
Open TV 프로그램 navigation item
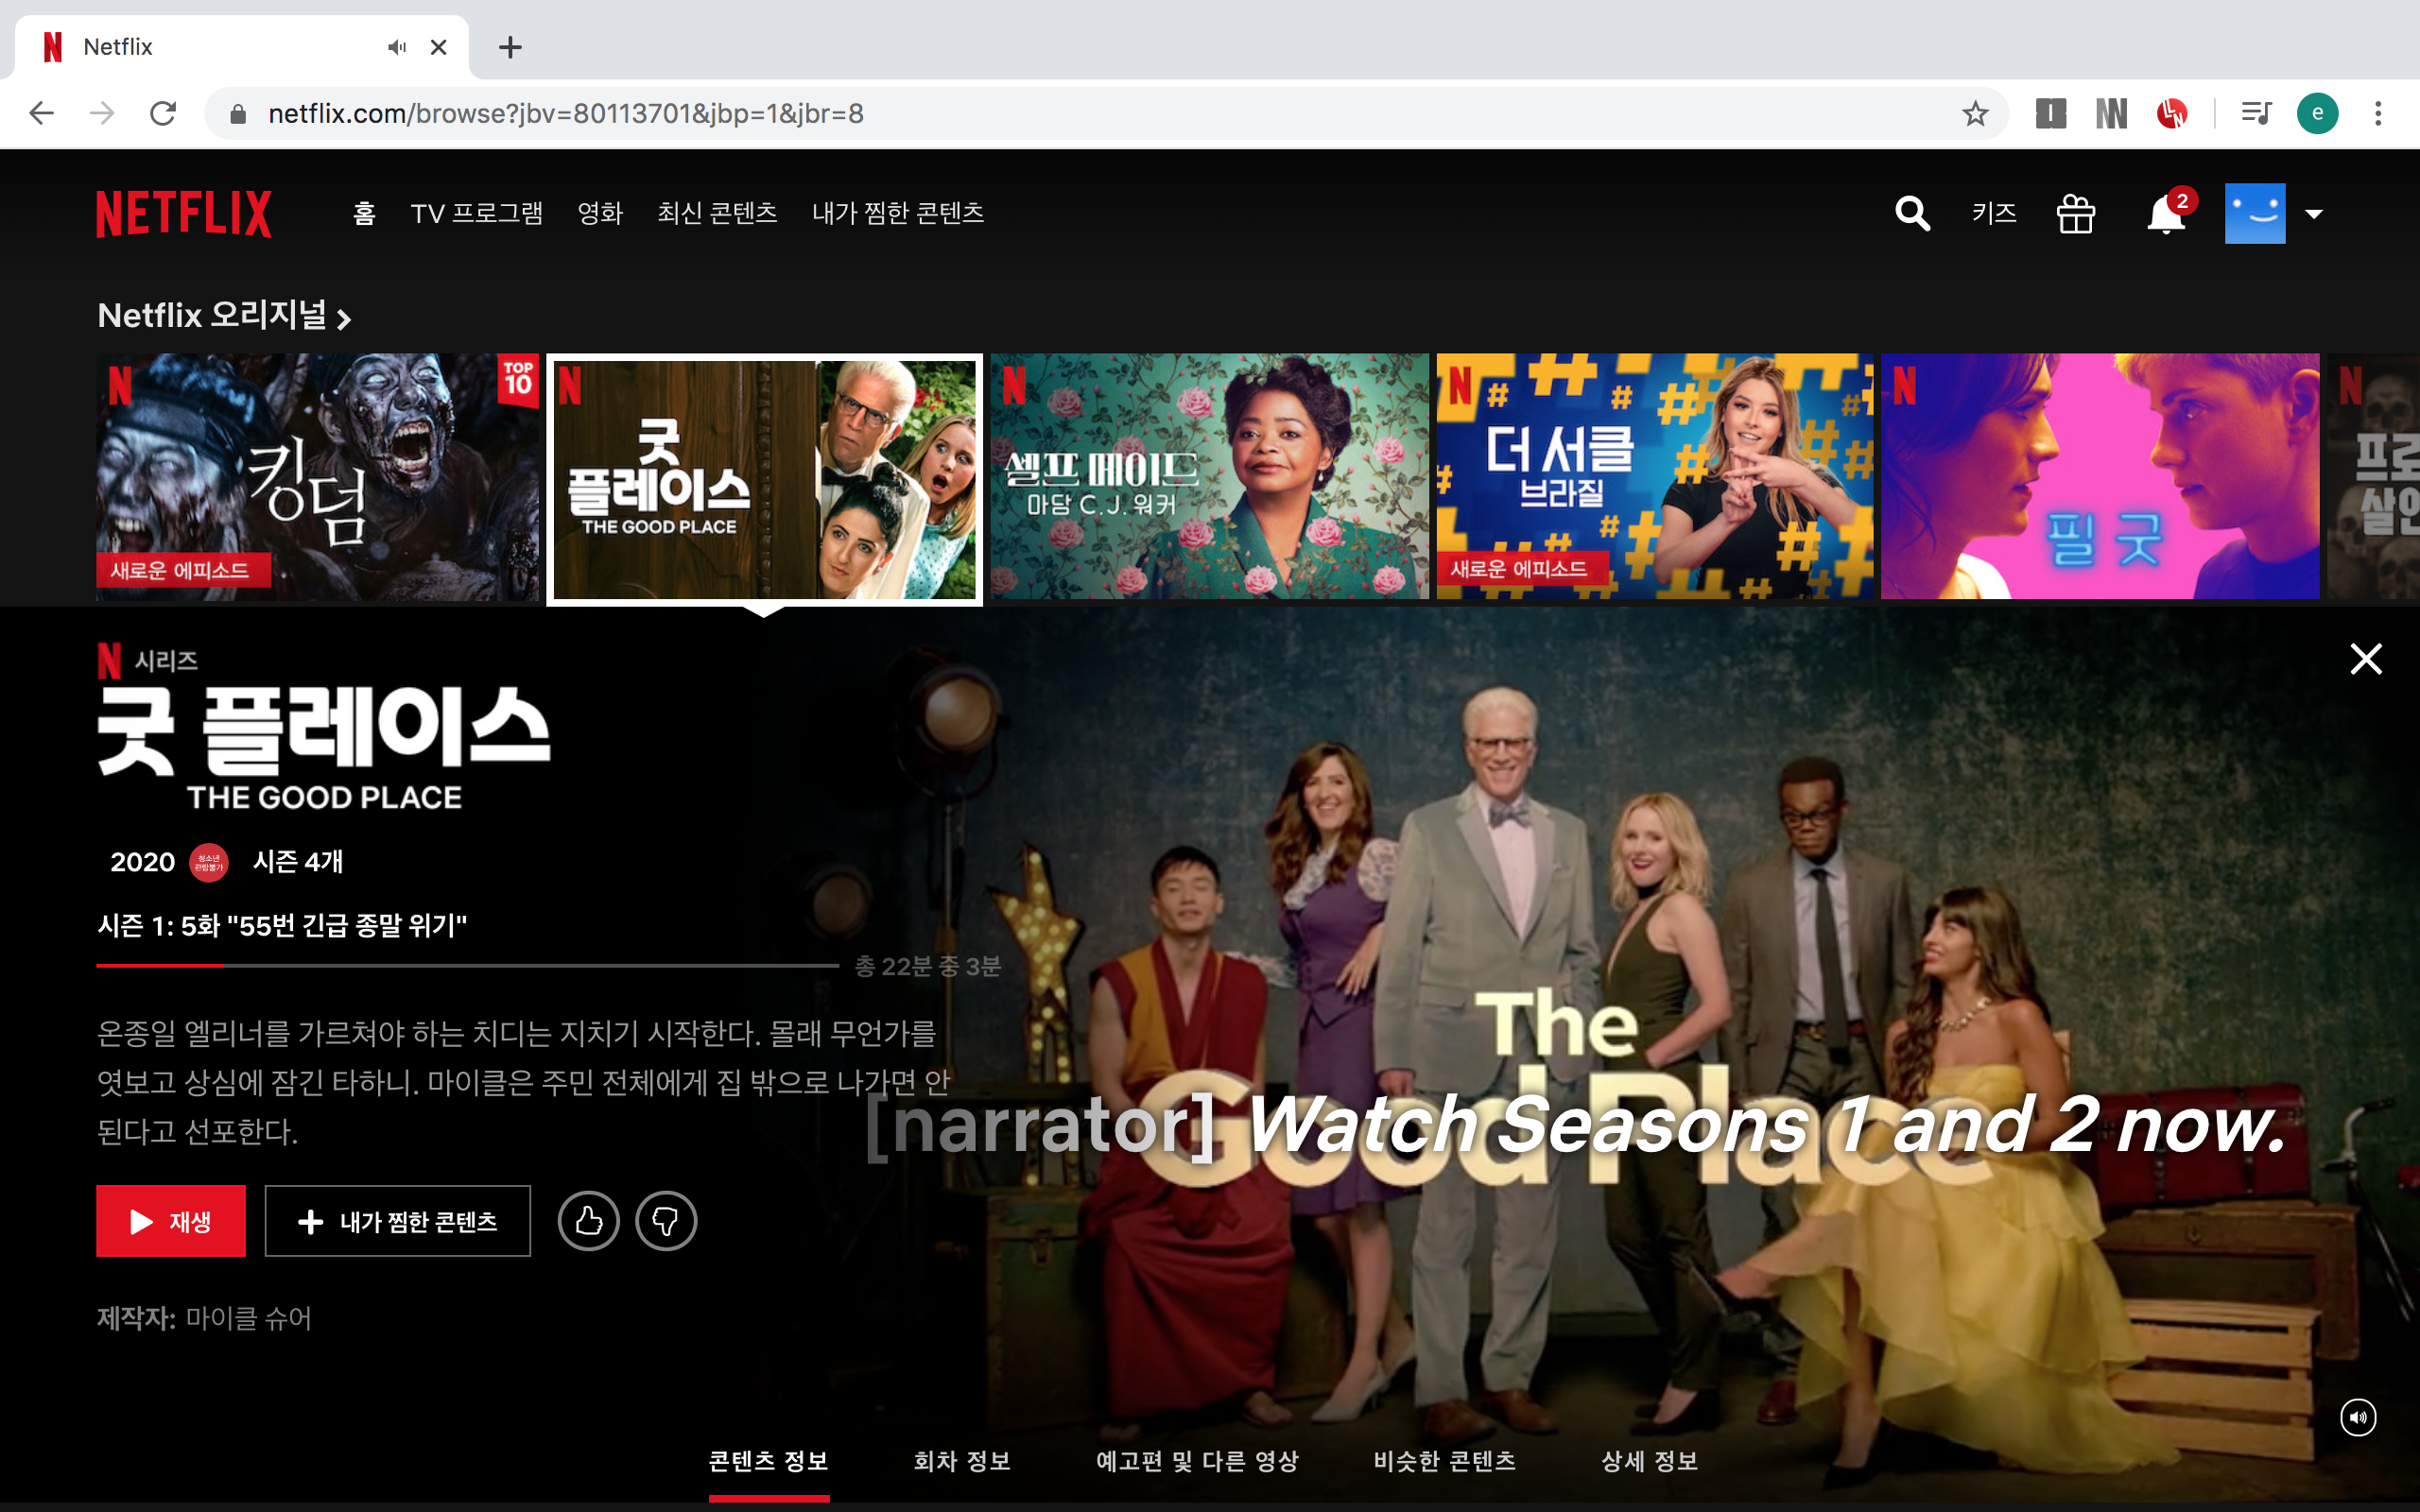[x=477, y=213]
